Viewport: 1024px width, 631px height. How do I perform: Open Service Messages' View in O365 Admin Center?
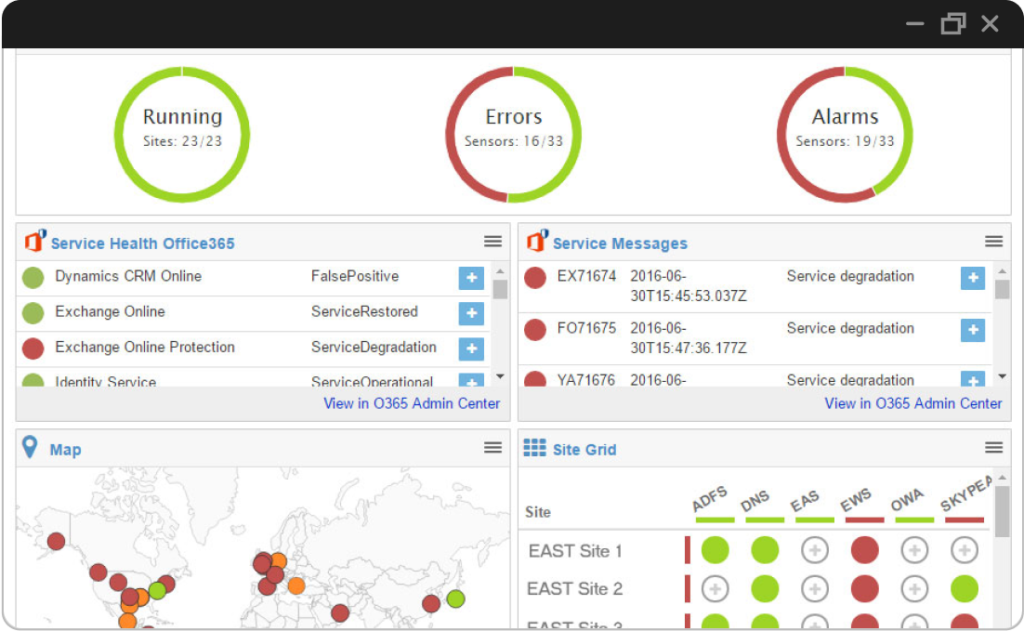pos(913,404)
